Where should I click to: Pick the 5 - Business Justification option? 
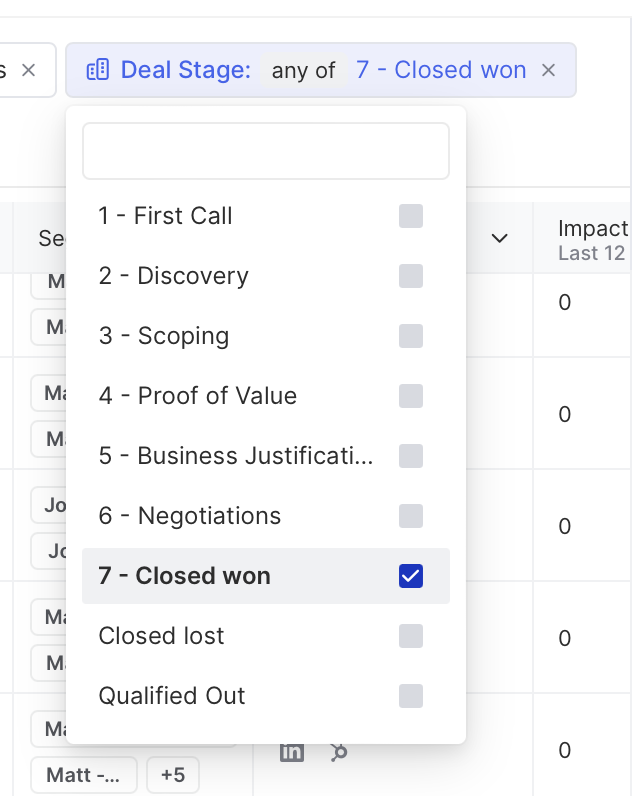[236, 456]
